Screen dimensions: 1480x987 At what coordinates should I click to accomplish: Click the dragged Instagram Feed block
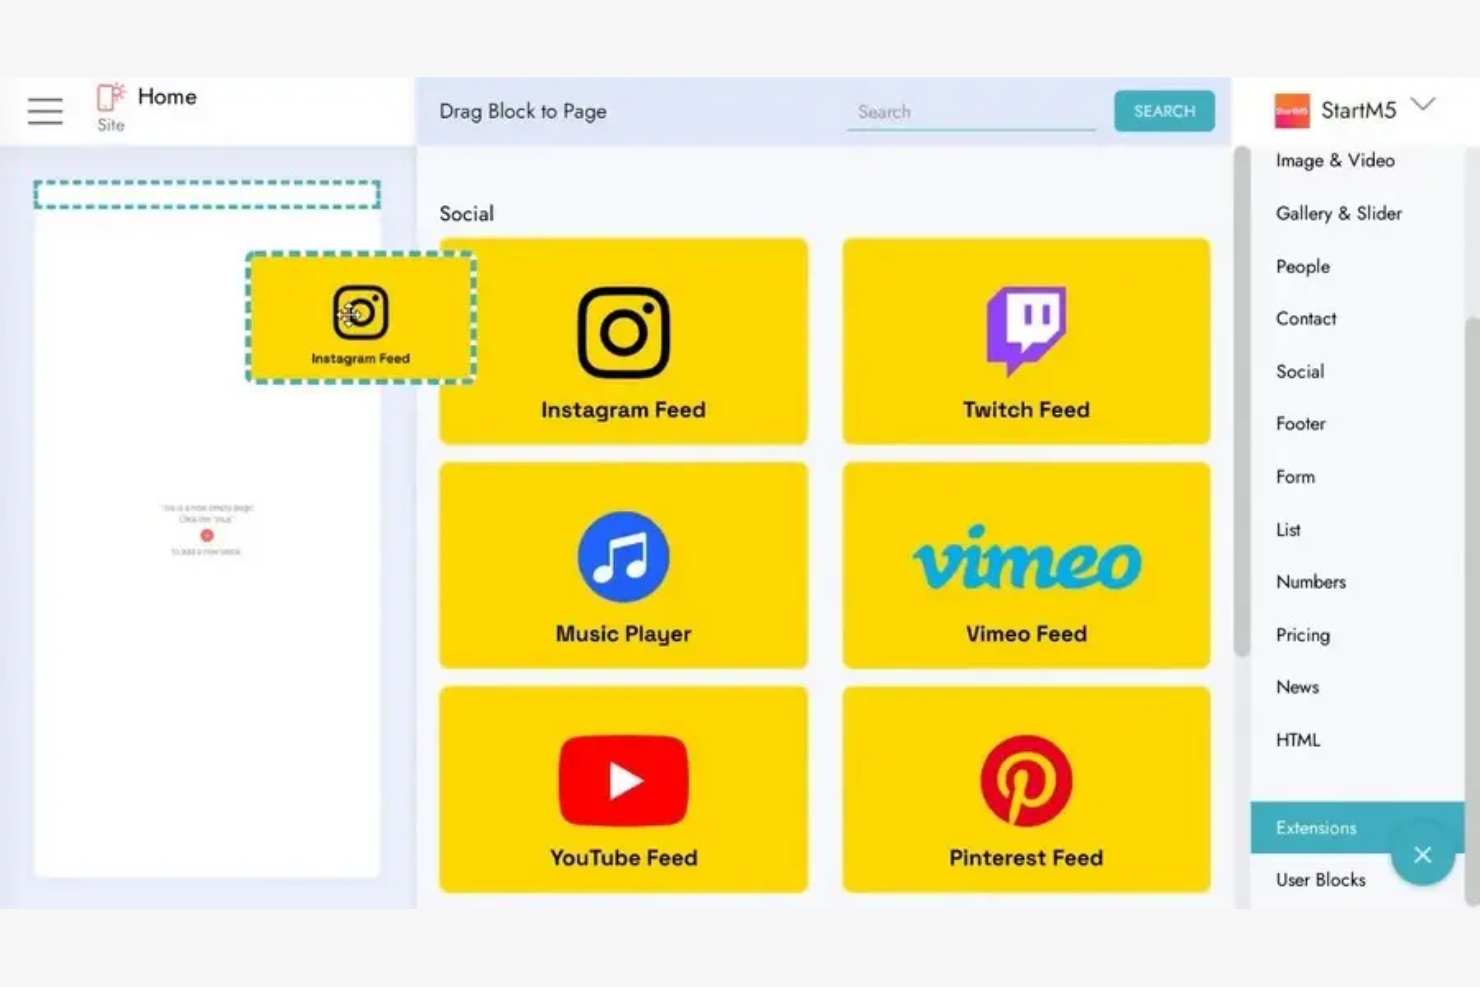361,318
